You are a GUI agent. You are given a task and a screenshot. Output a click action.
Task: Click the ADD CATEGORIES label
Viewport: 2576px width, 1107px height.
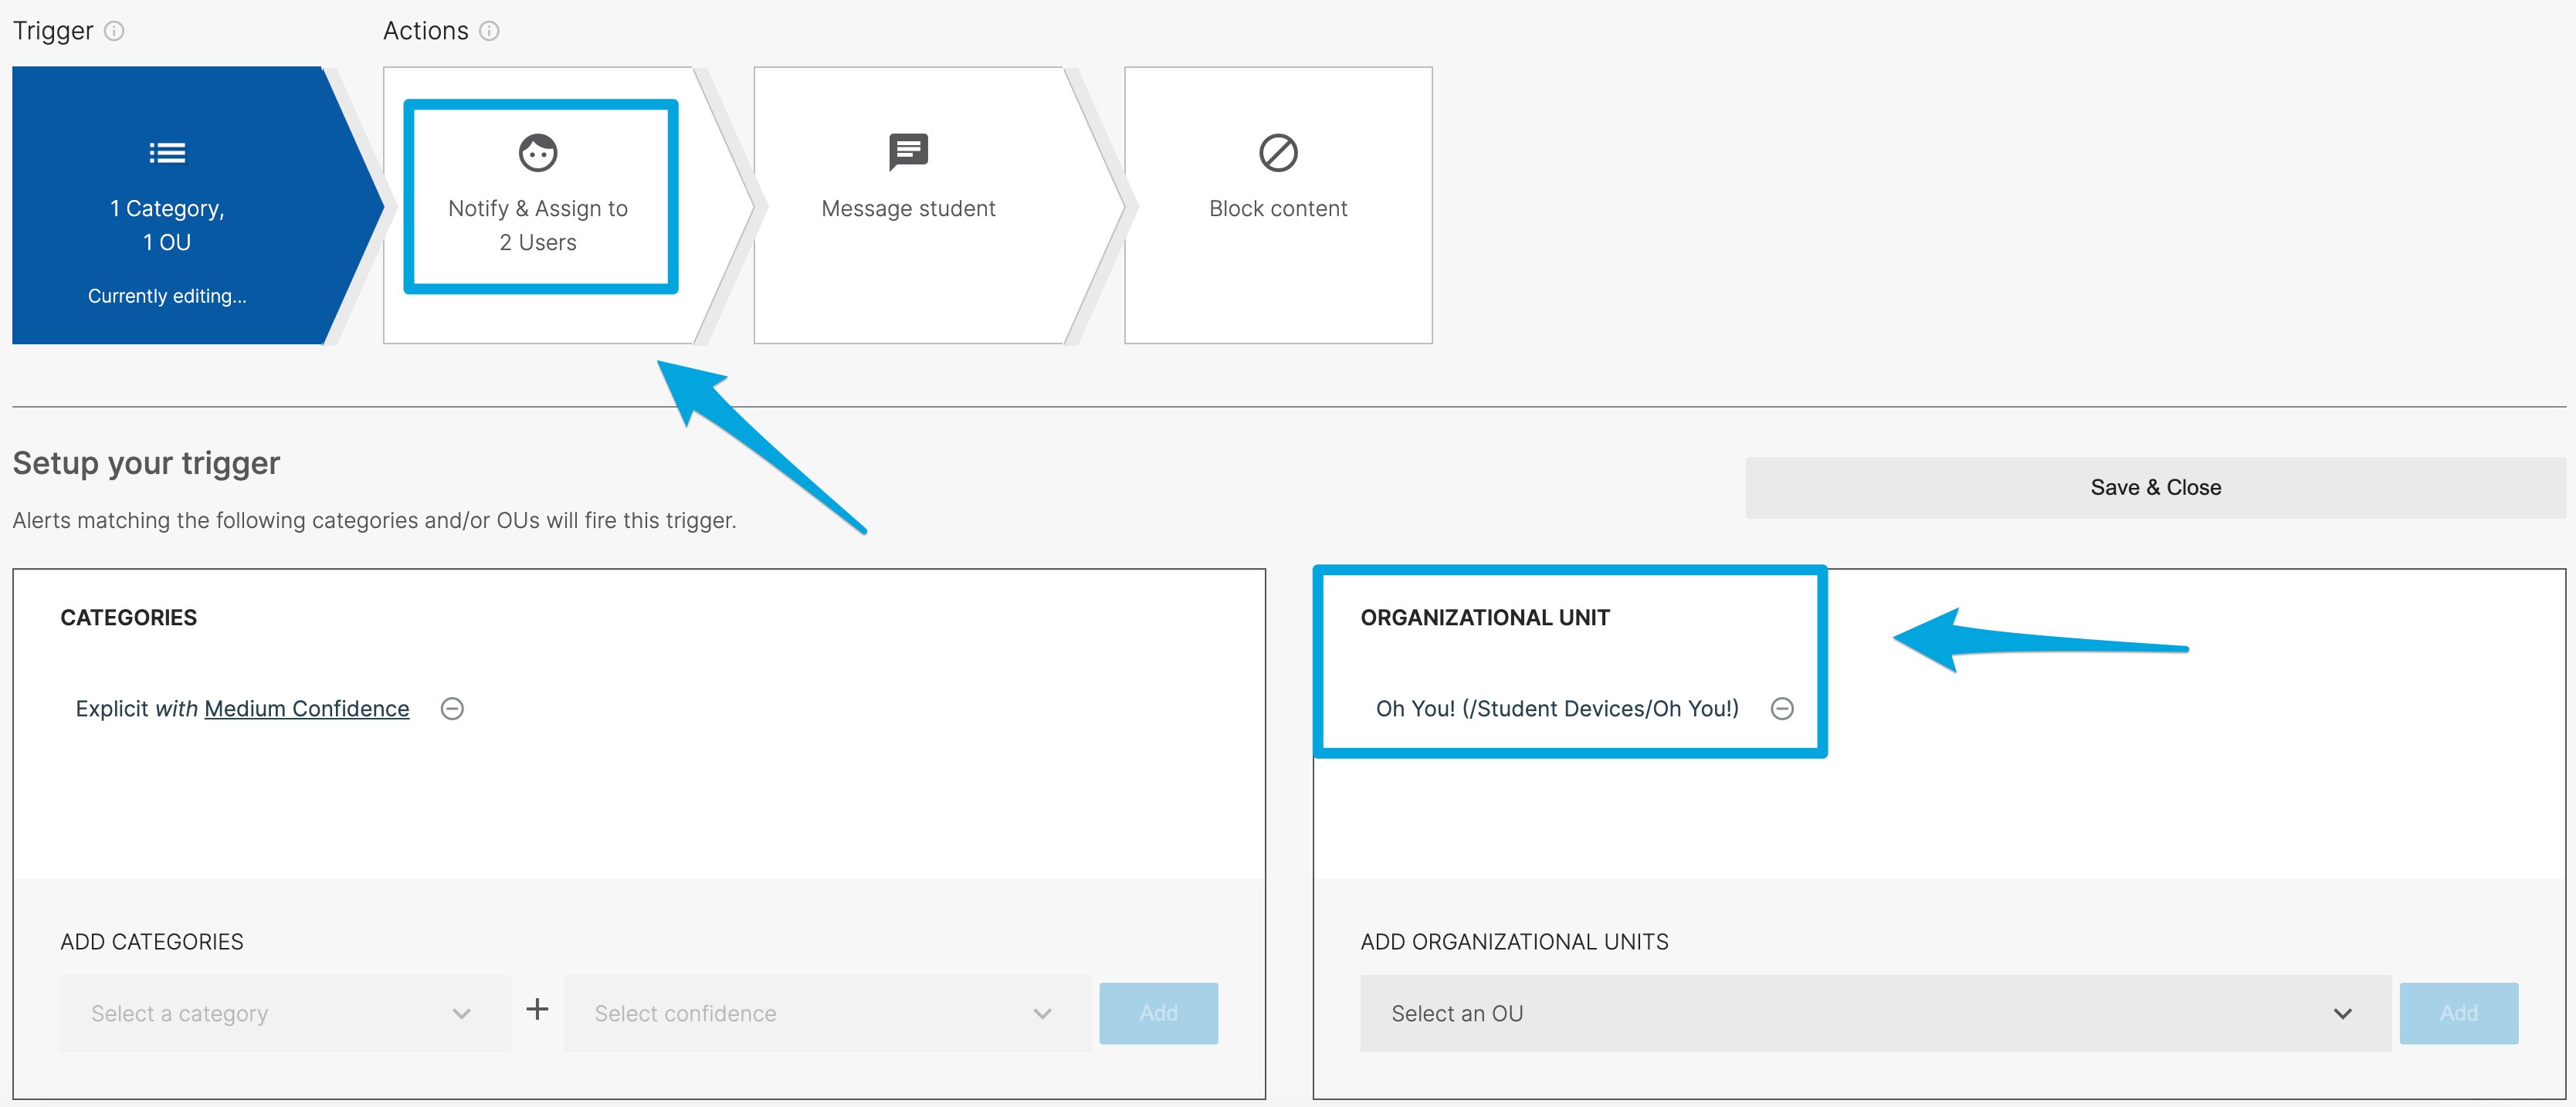(152, 942)
